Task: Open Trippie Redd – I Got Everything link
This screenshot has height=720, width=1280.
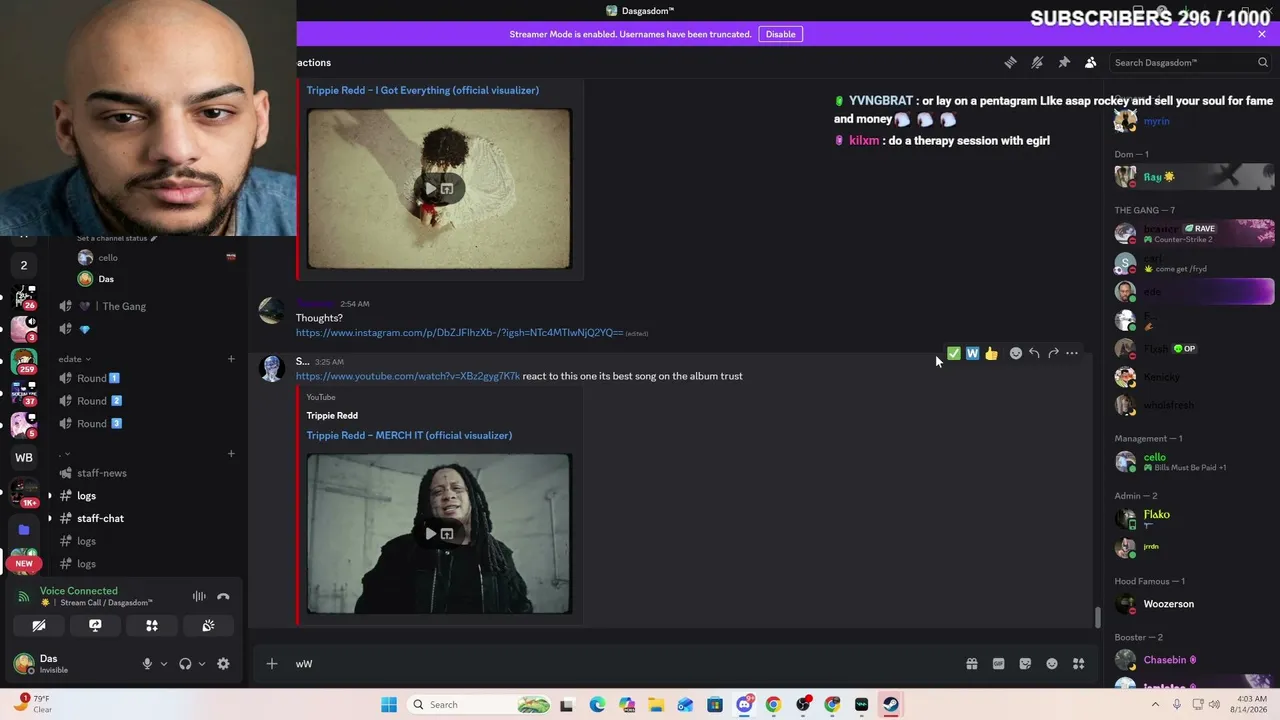Action: (422, 90)
